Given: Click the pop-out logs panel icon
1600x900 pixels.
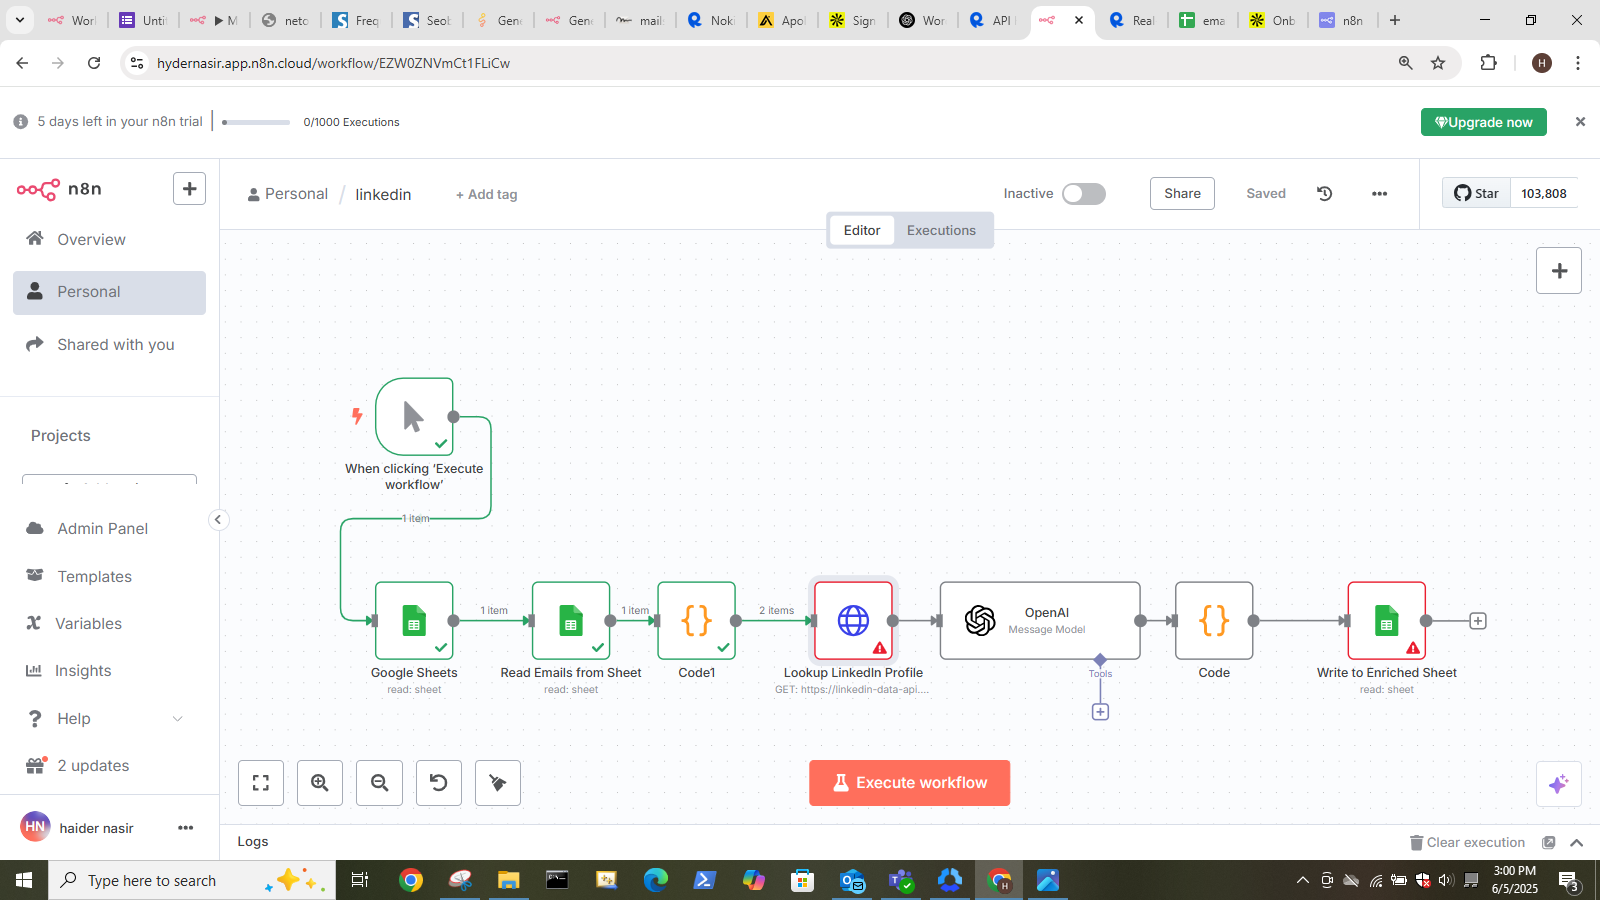Looking at the screenshot, I should [x=1549, y=843].
